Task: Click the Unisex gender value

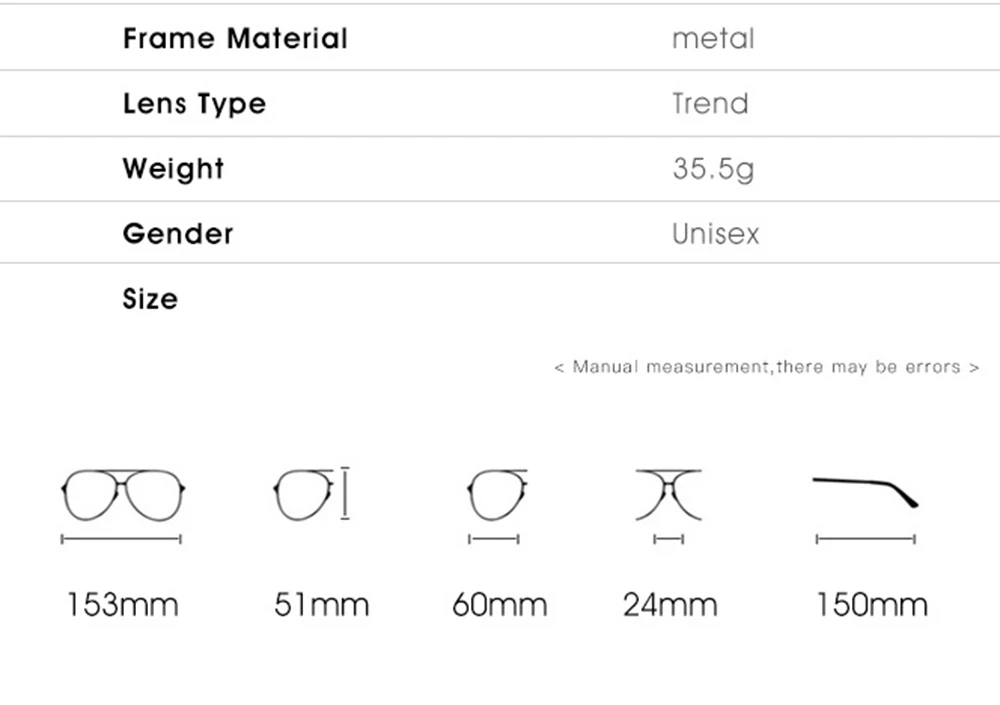Action: [x=716, y=234]
